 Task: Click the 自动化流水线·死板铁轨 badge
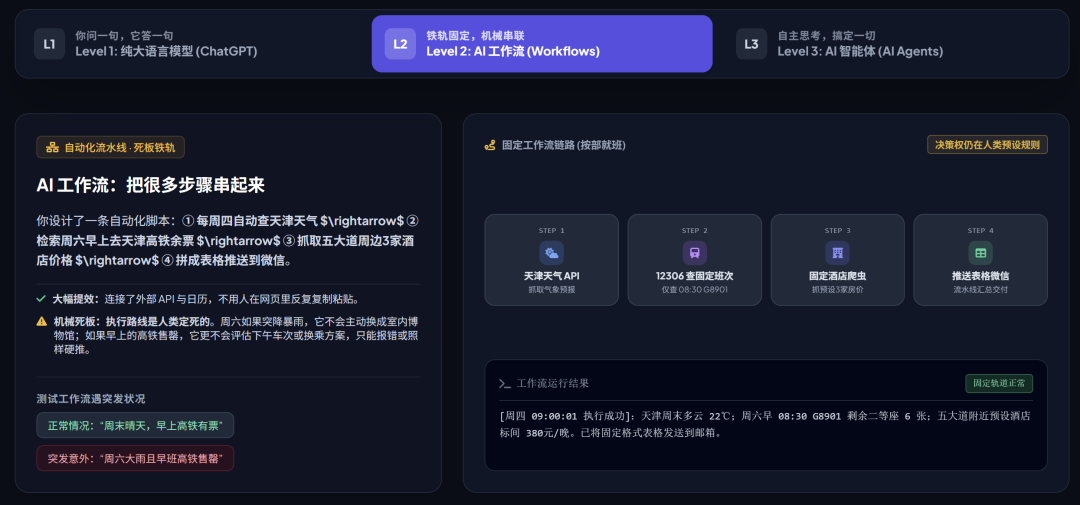(110, 147)
